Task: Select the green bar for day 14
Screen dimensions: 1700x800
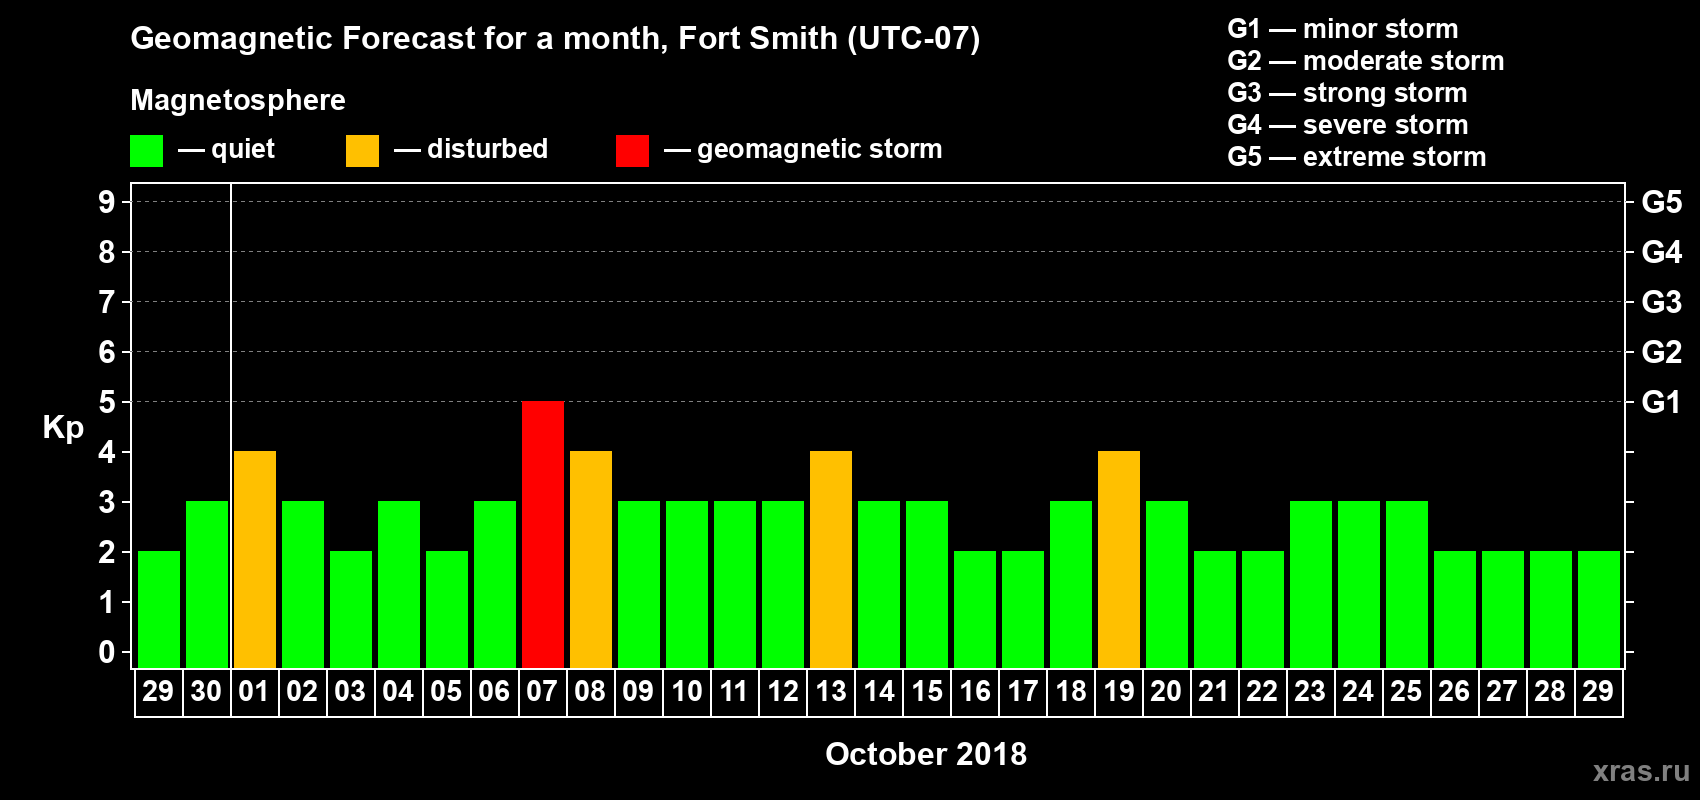Action: (x=879, y=585)
